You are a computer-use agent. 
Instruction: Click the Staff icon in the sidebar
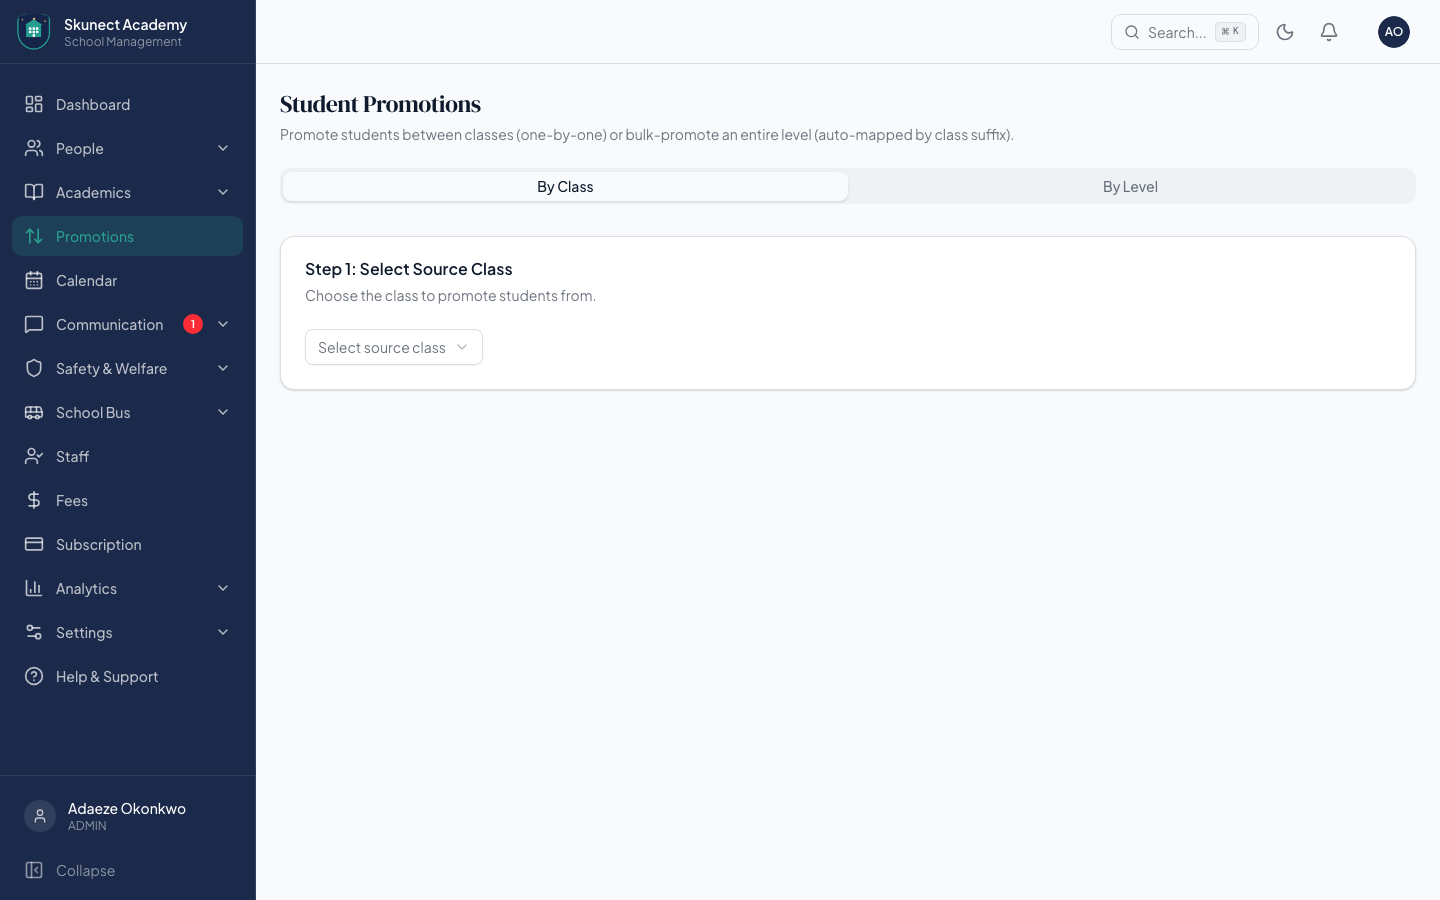click(34, 456)
